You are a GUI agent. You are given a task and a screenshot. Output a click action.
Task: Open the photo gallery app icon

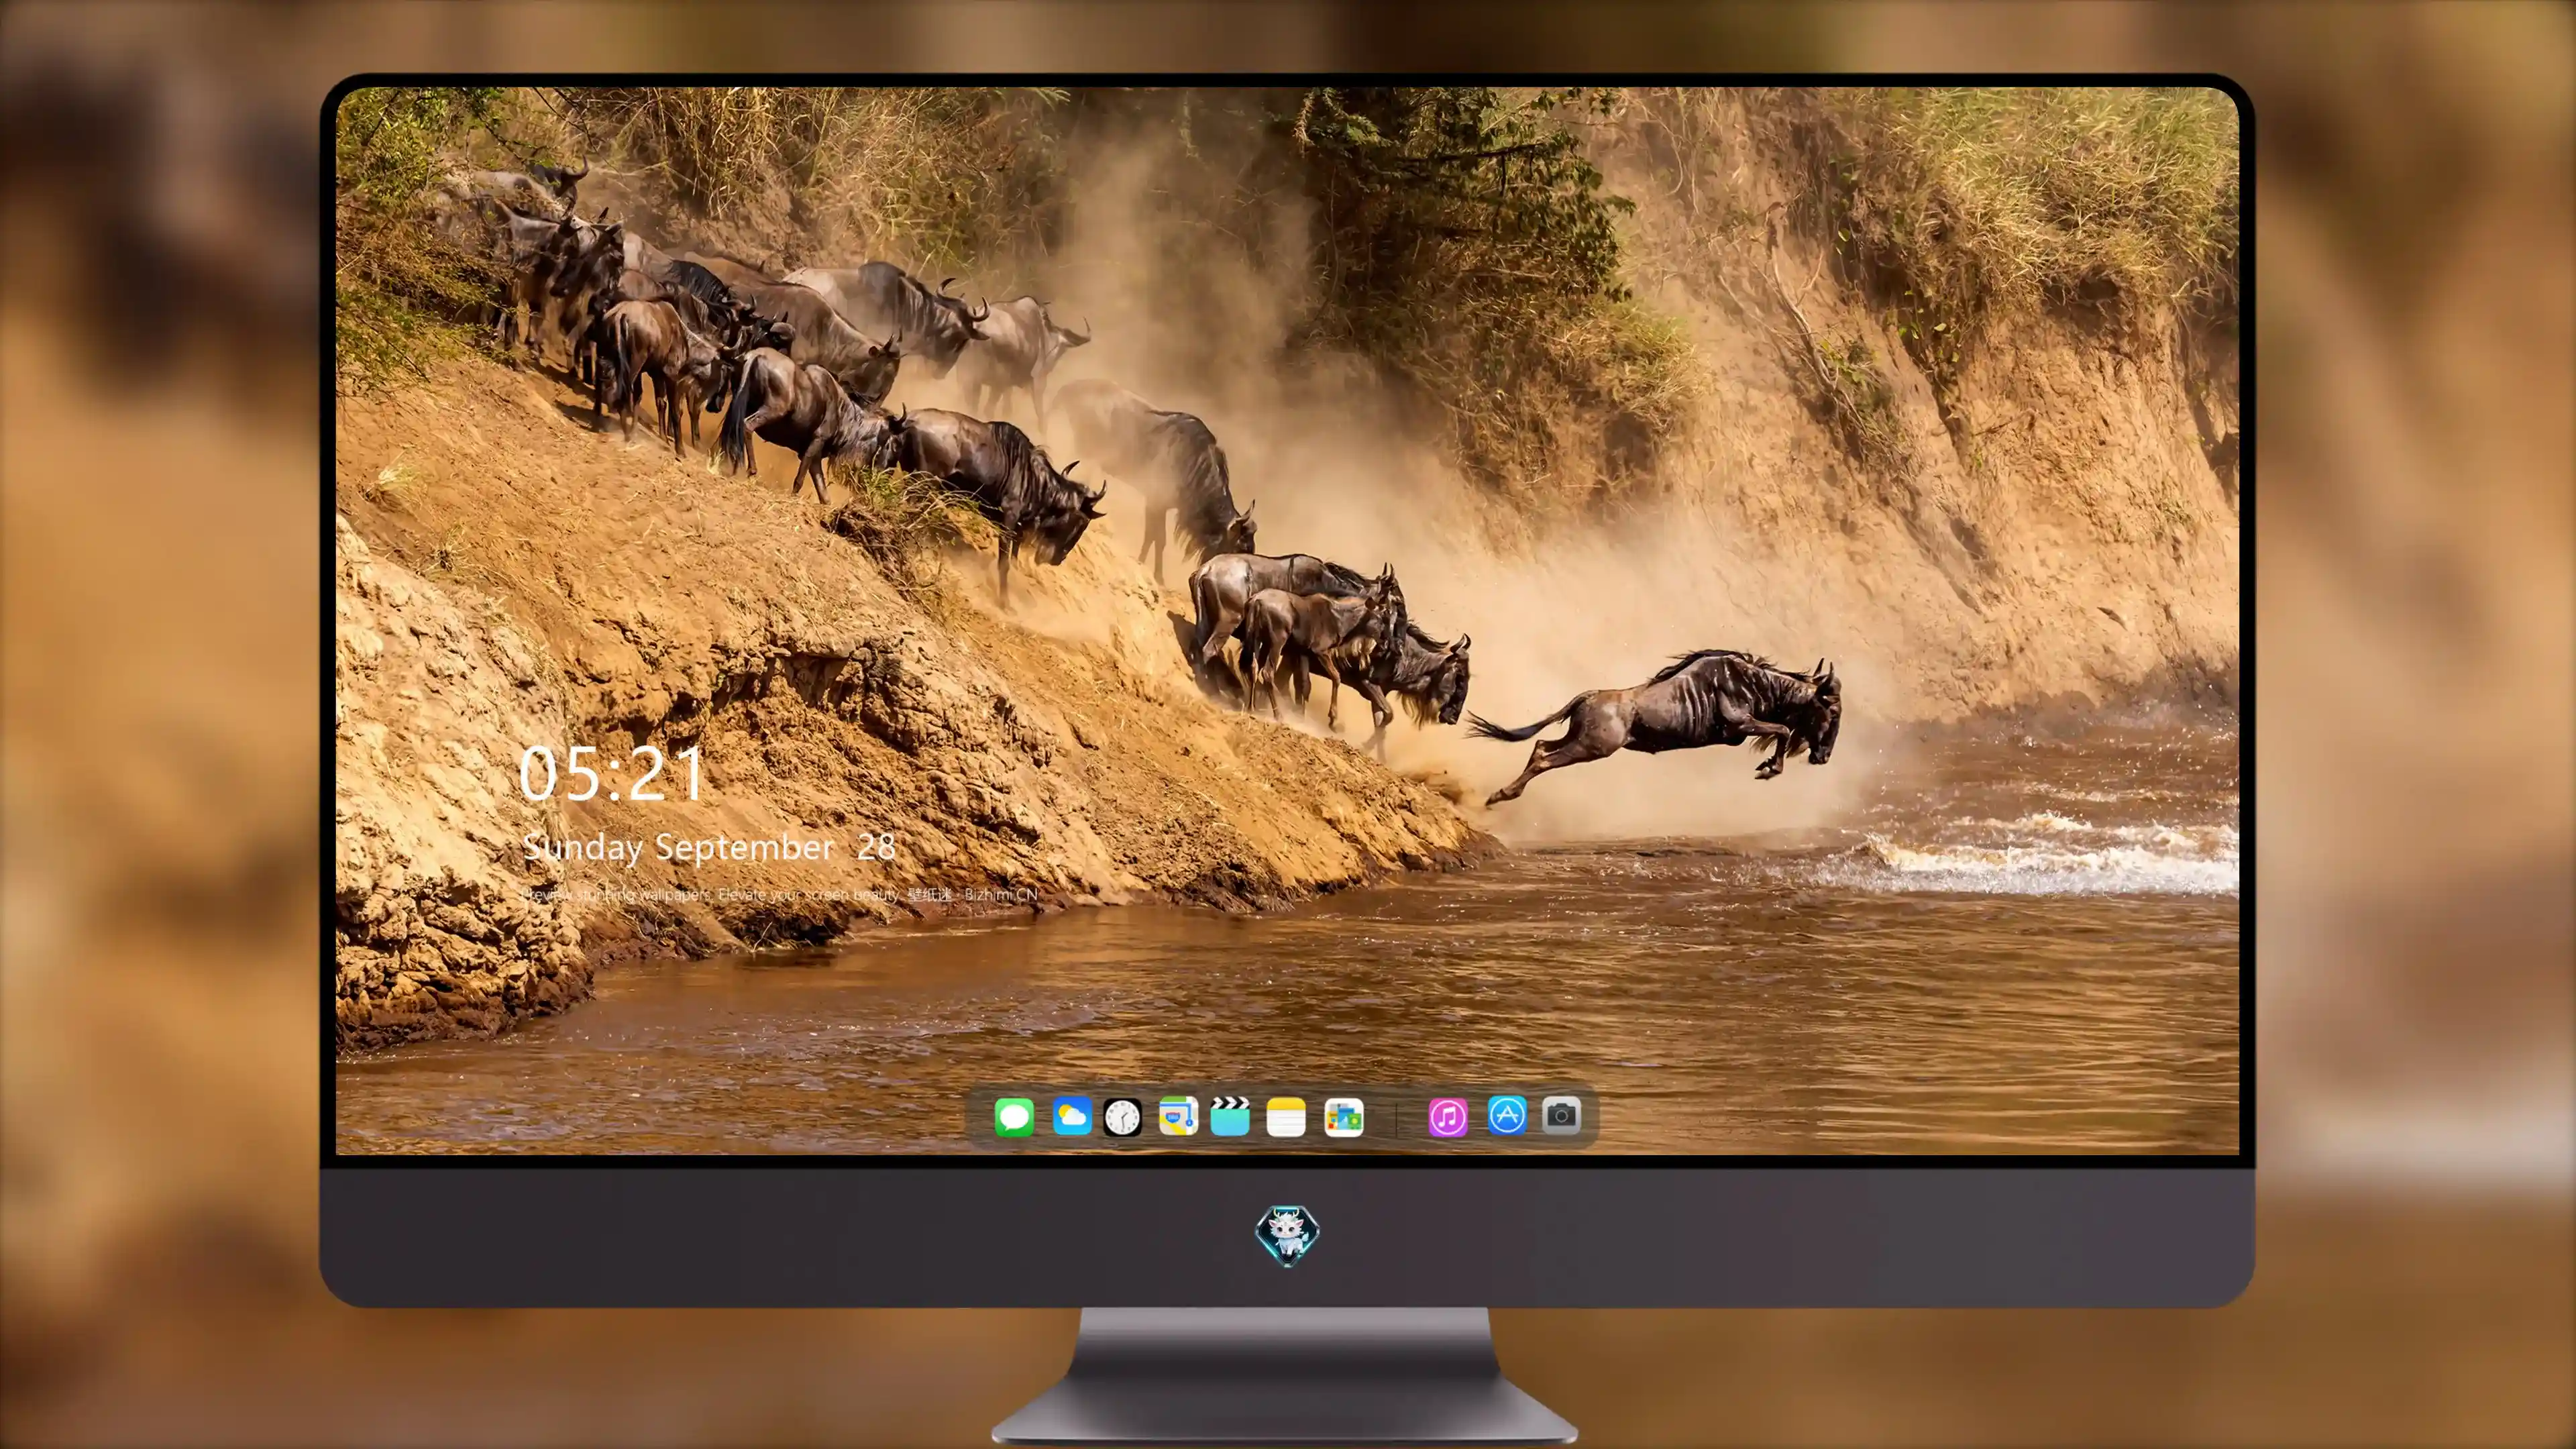point(1343,1117)
